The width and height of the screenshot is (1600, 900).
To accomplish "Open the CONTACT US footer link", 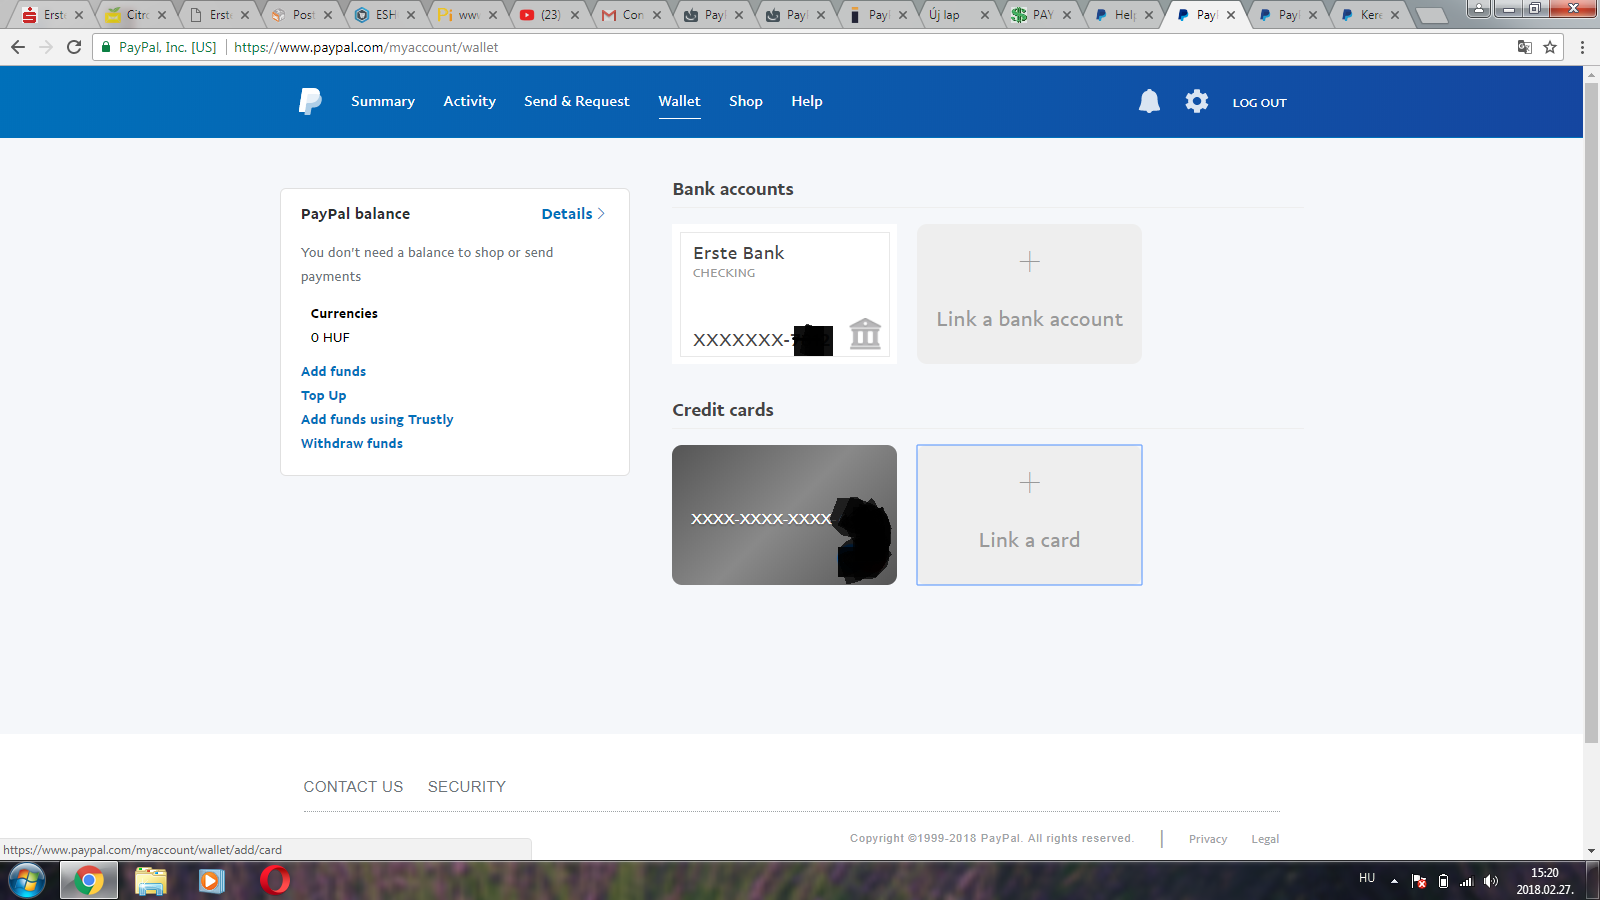I will click(x=353, y=787).
